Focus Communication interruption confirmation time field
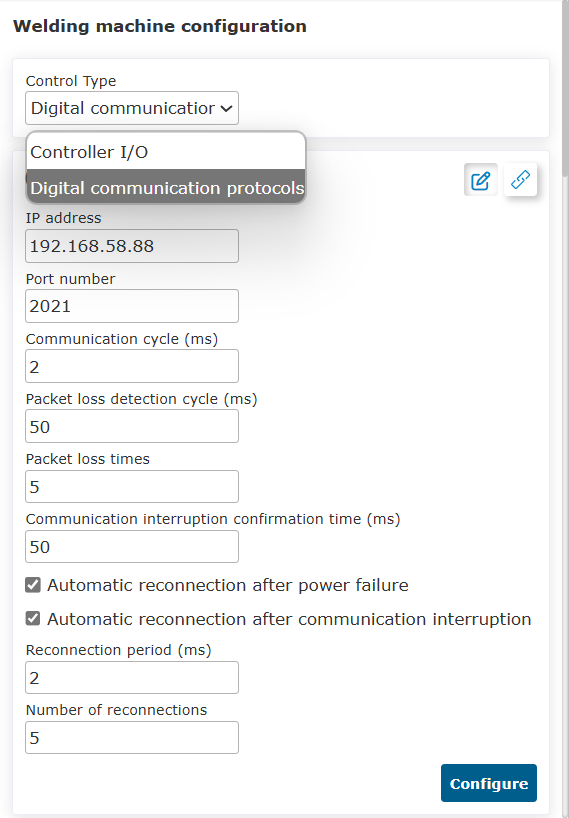Screen dimensions: 569x818 click(132, 547)
